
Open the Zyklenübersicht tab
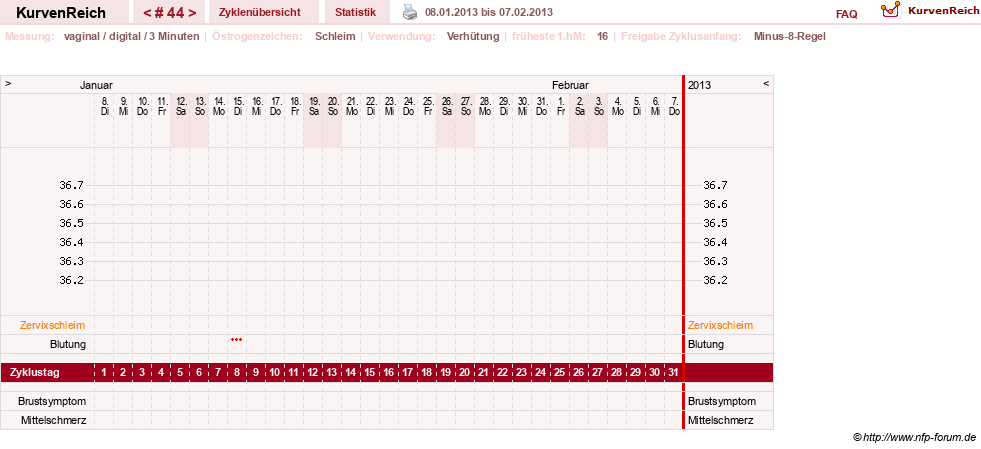pyautogui.click(x=260, y=12)
